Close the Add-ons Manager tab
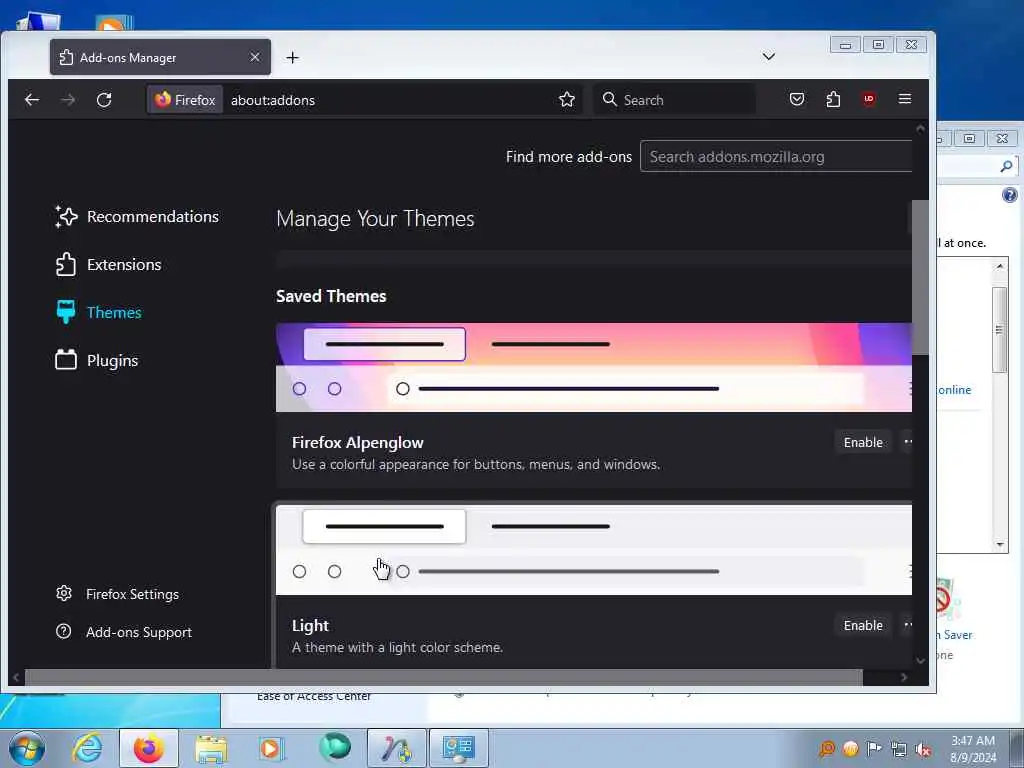 click(x=255, y=57)
